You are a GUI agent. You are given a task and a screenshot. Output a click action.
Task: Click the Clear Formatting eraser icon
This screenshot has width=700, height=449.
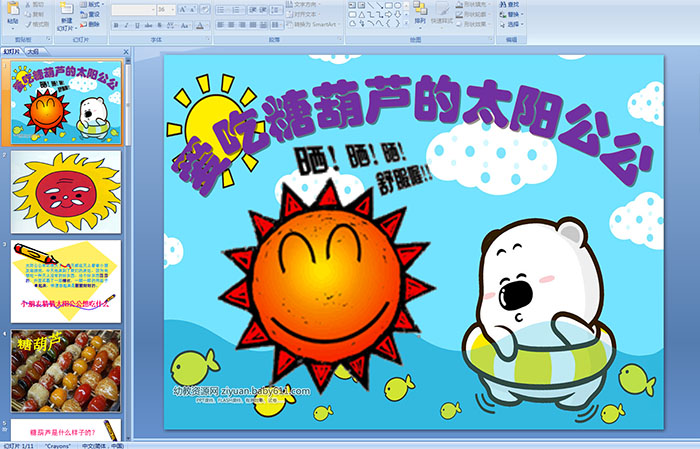point(205,9)
